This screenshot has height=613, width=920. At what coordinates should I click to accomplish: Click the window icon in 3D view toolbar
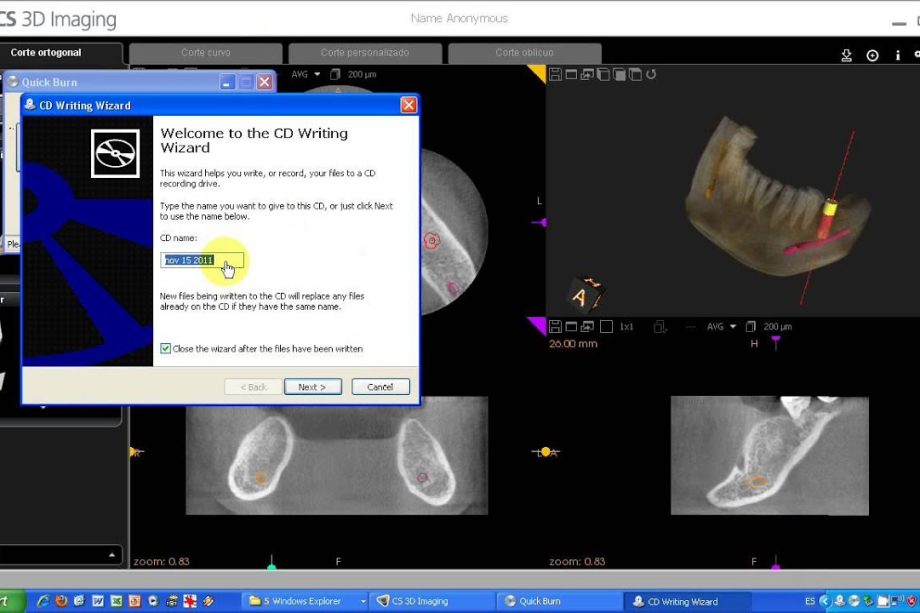[x=571, y=74]
